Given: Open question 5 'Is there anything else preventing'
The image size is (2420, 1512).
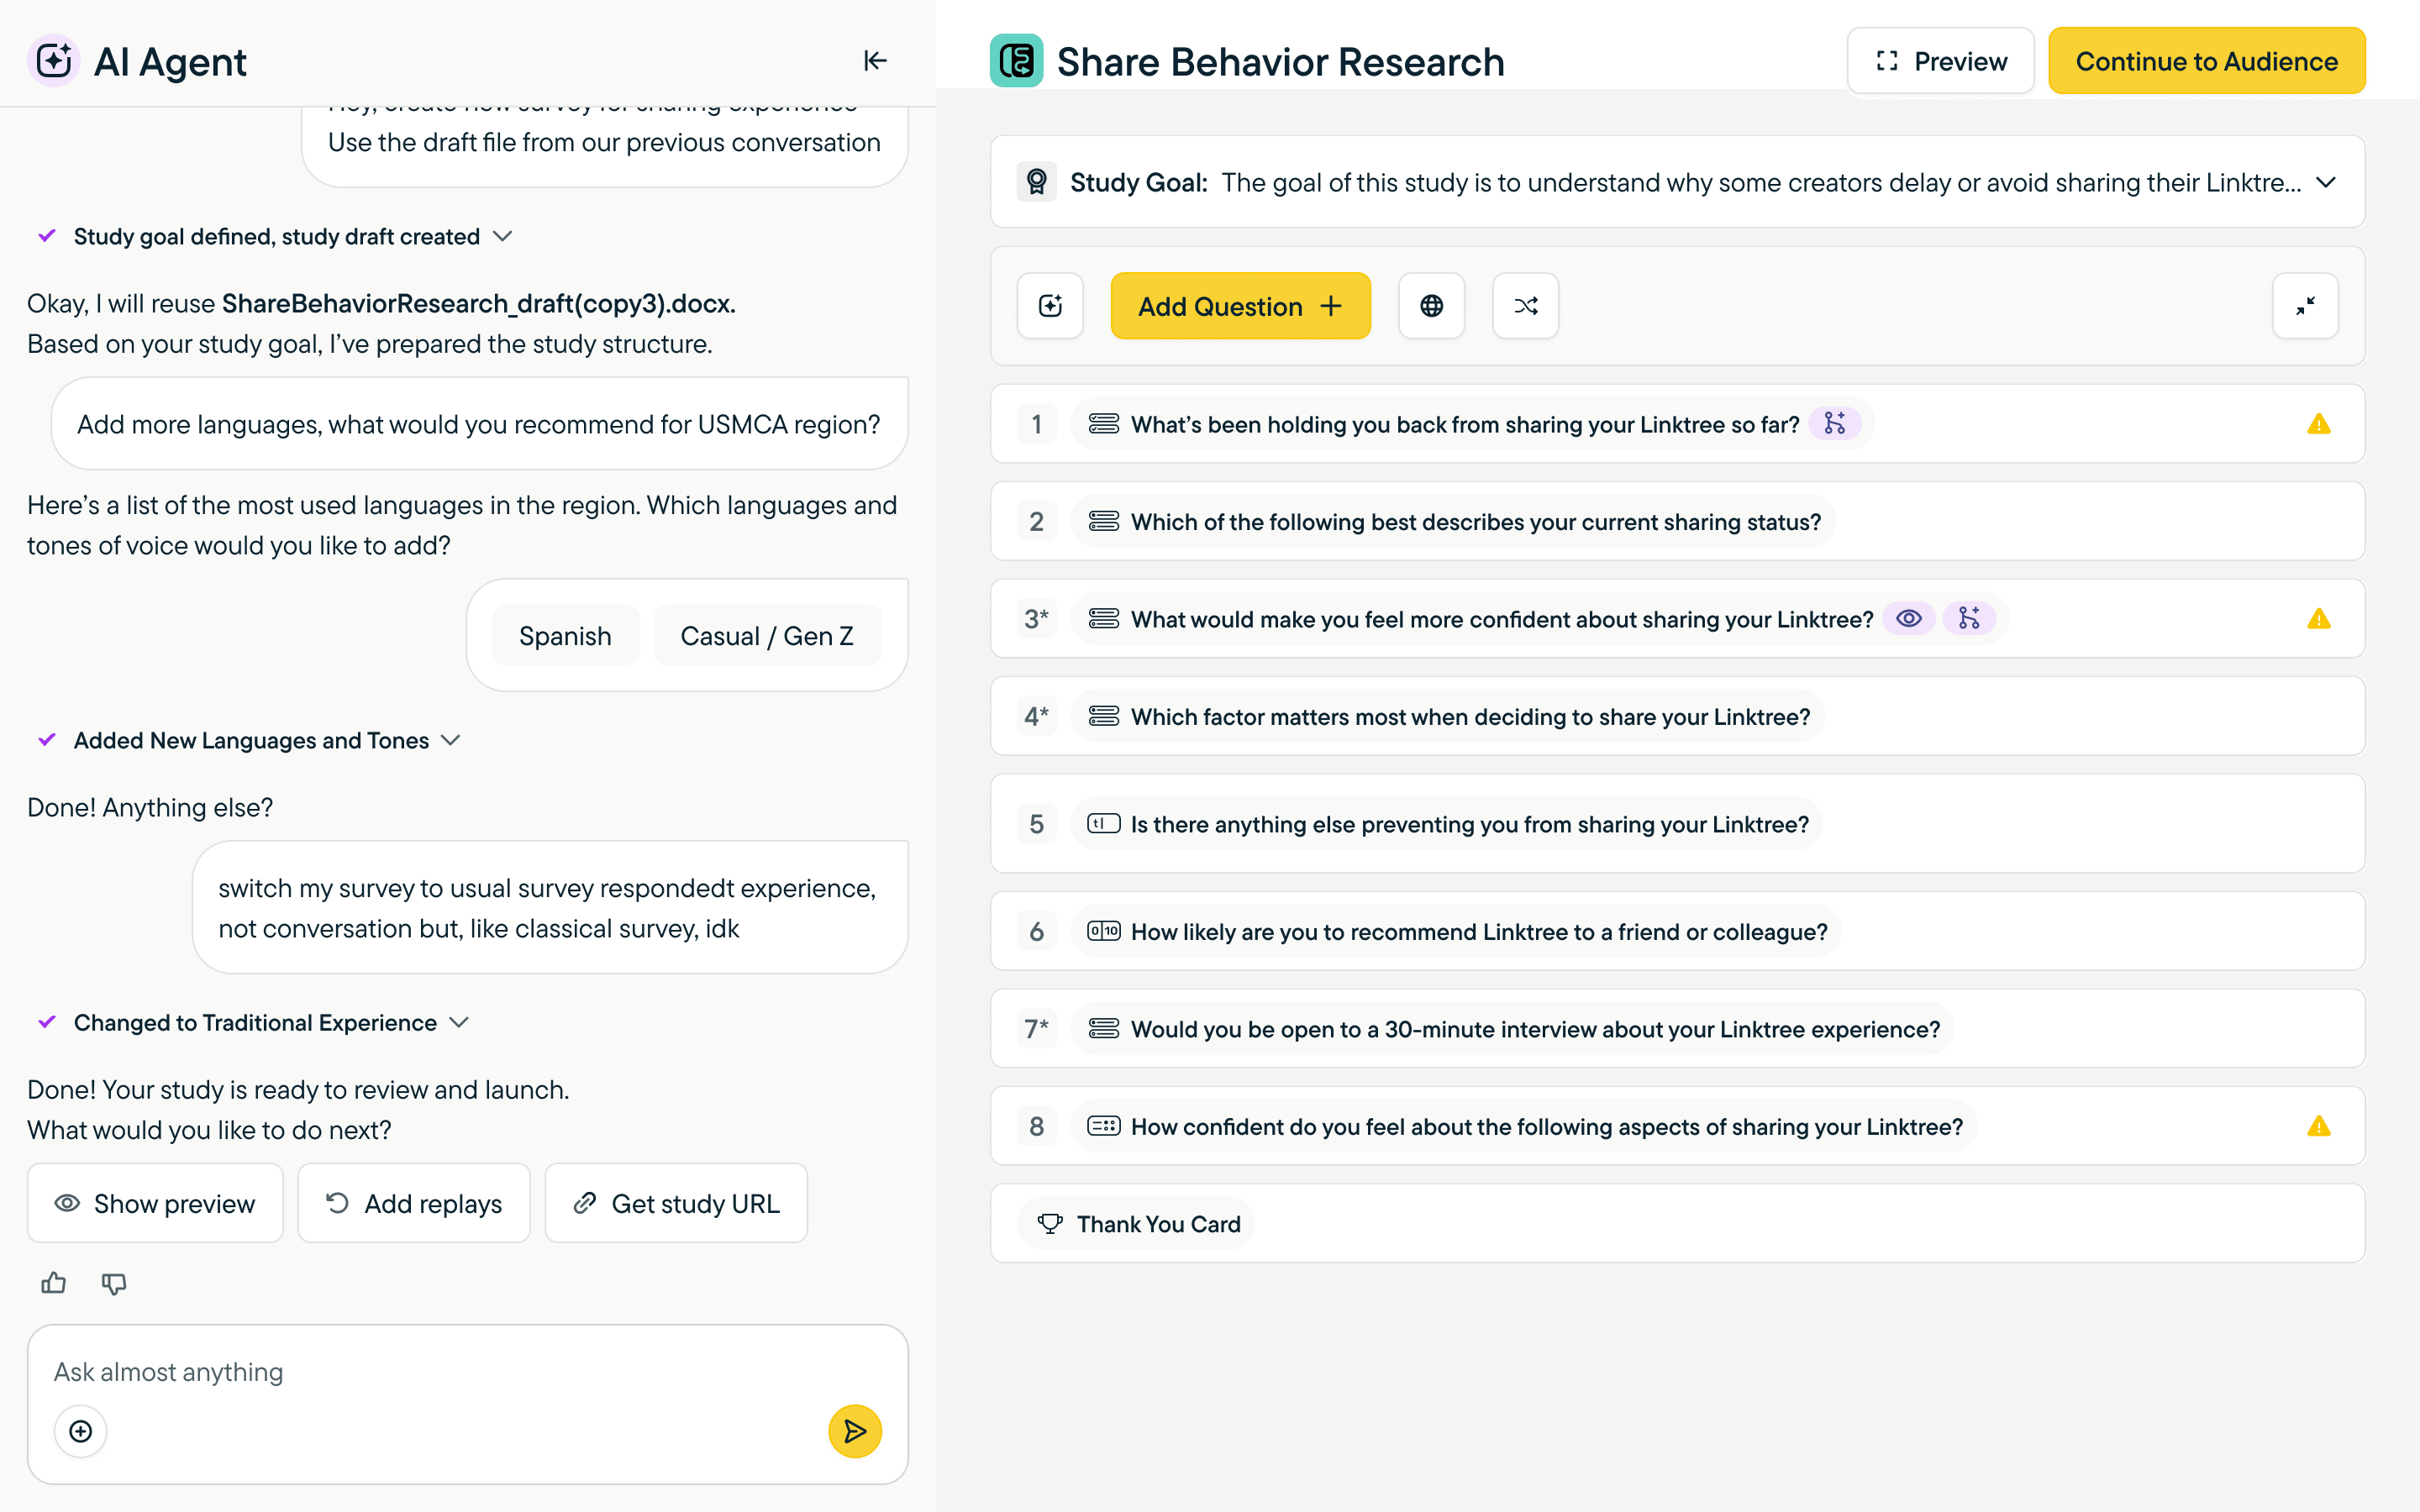Looking at the screenshot, I should (1677, 824).
